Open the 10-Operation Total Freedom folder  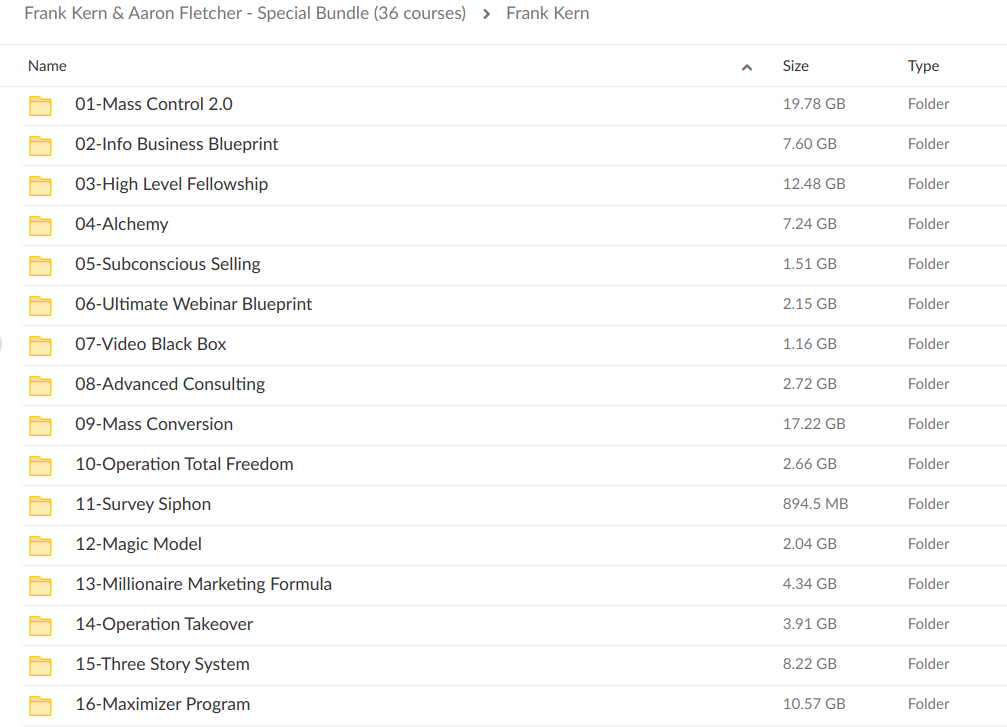pos(184,464)
